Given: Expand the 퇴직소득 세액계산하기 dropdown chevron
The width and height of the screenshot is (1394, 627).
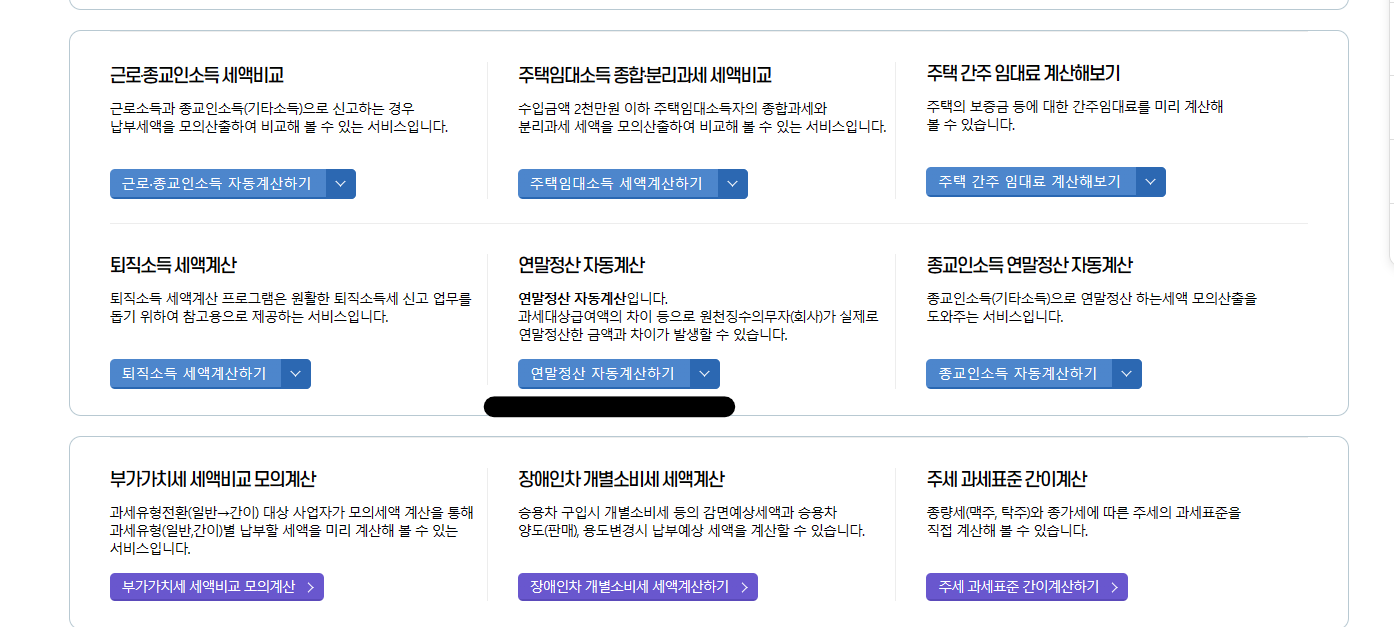Looking at the screenshot, I should pos(296,373).
